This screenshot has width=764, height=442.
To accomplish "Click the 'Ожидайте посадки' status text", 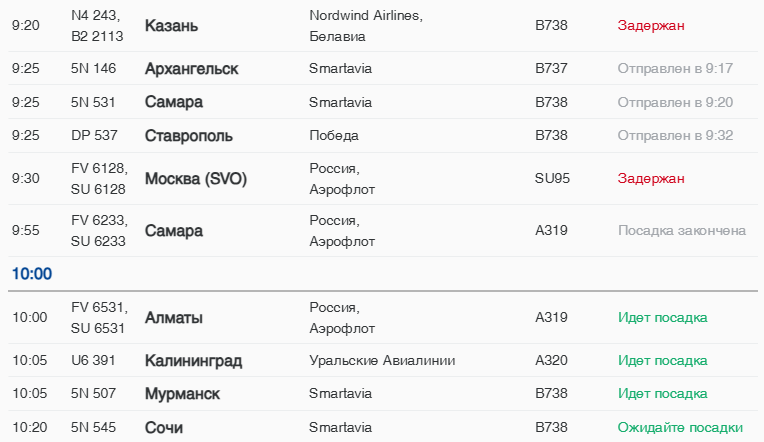I will (x=680, y=428).
